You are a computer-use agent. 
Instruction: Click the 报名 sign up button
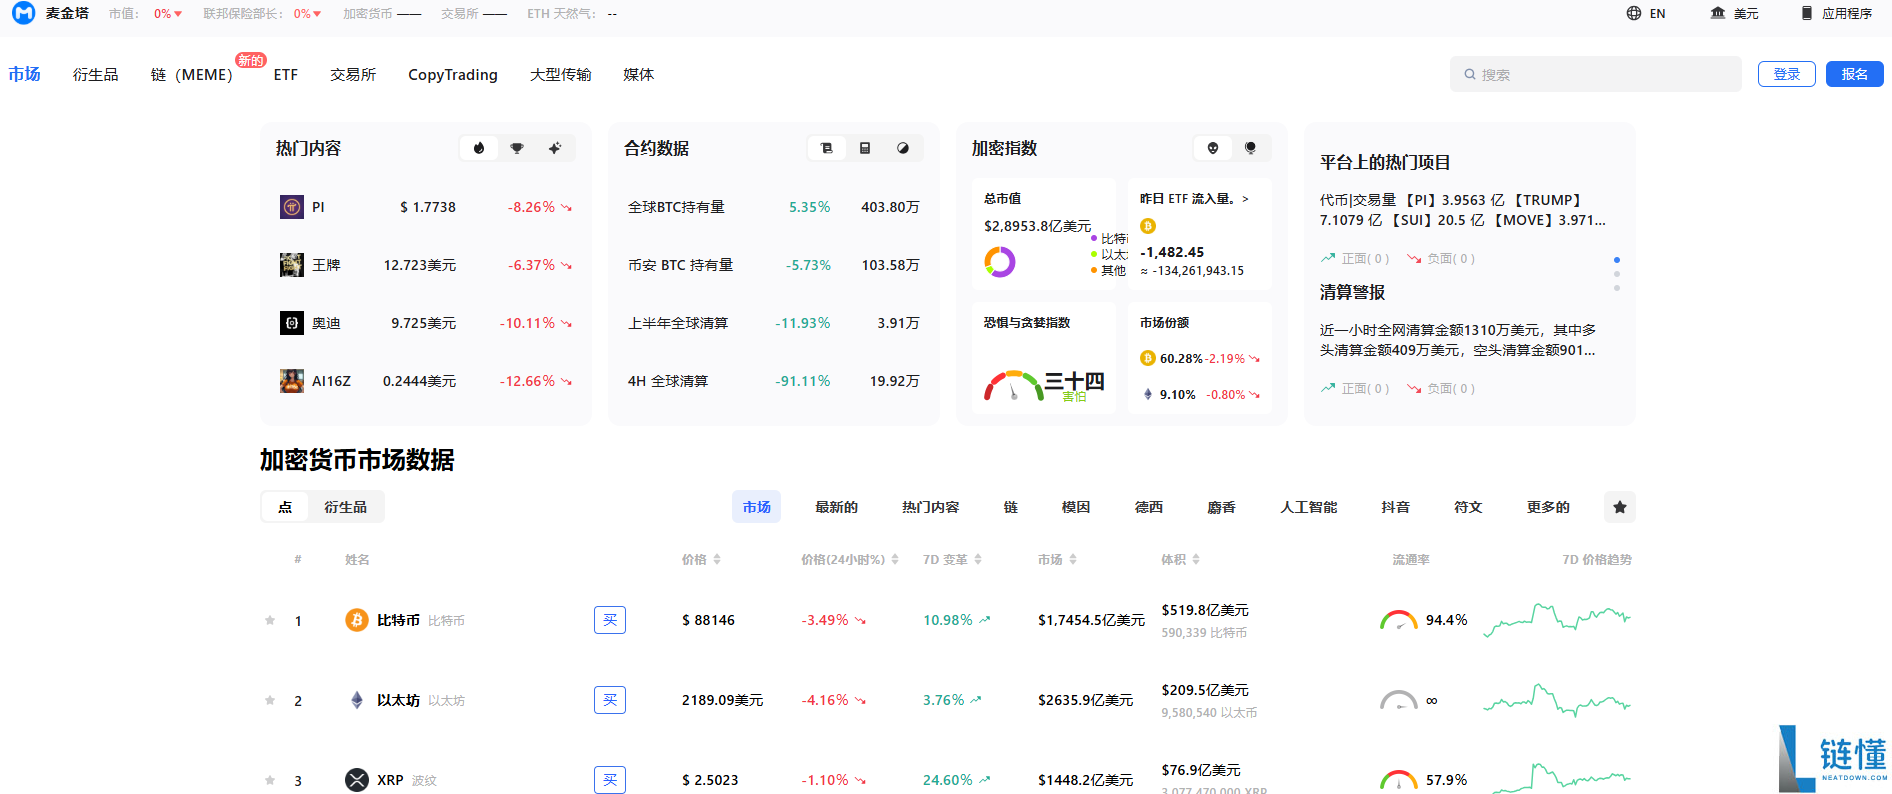(x=1855, y=74)
